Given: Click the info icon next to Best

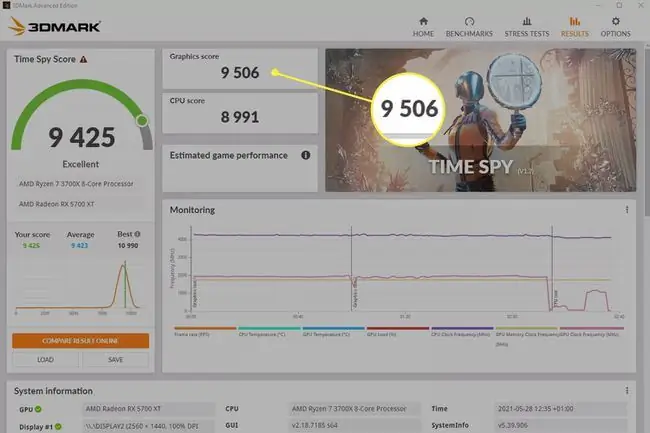Looking at the screenshot, I should [x=137, y=234].
